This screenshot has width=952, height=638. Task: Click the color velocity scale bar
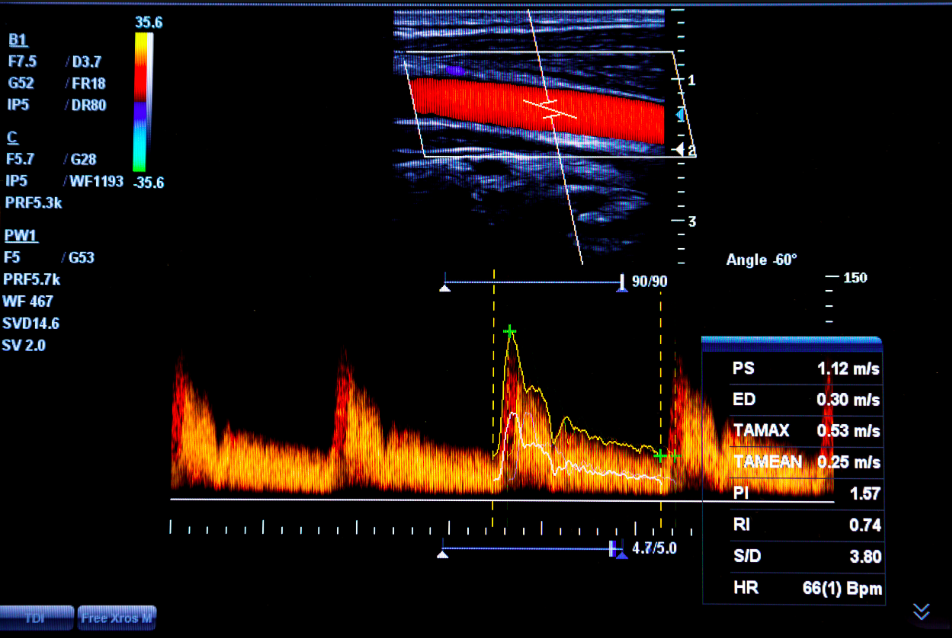coord(143,101)
